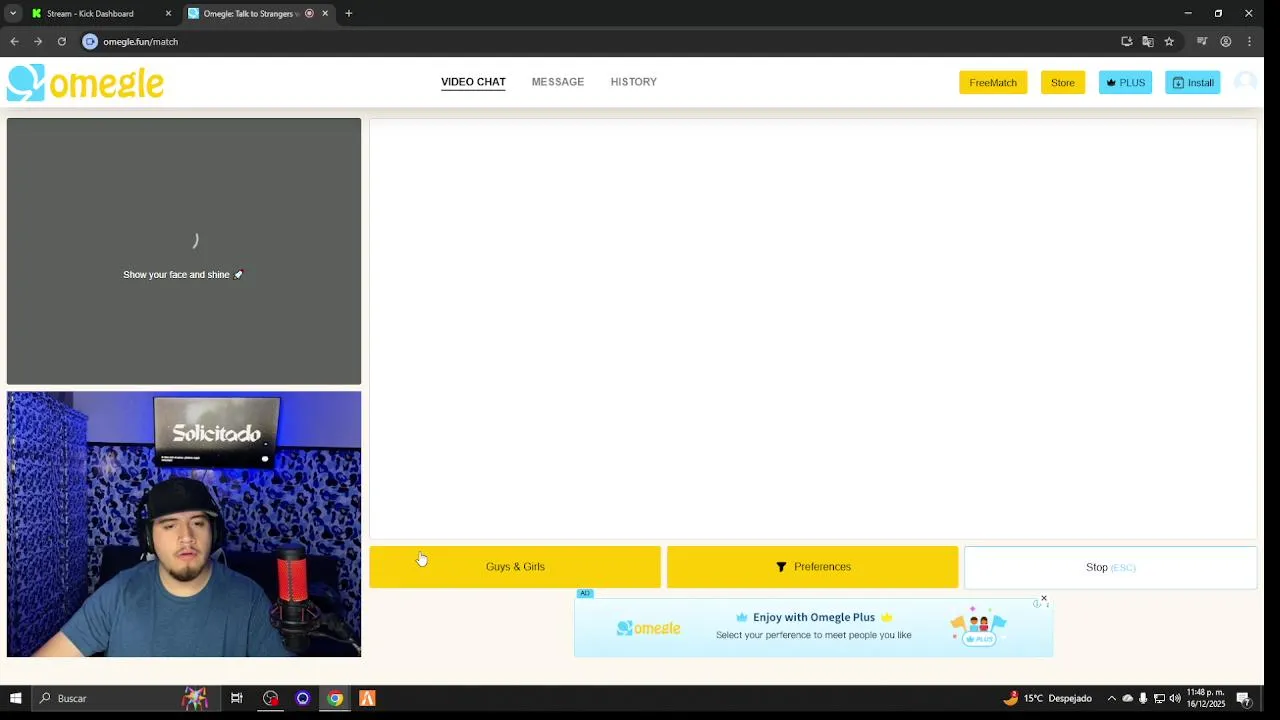This screenshot has width=1280, height=720.
Task: Close the Omegle browser tab
Action: [x=325, y=14]
